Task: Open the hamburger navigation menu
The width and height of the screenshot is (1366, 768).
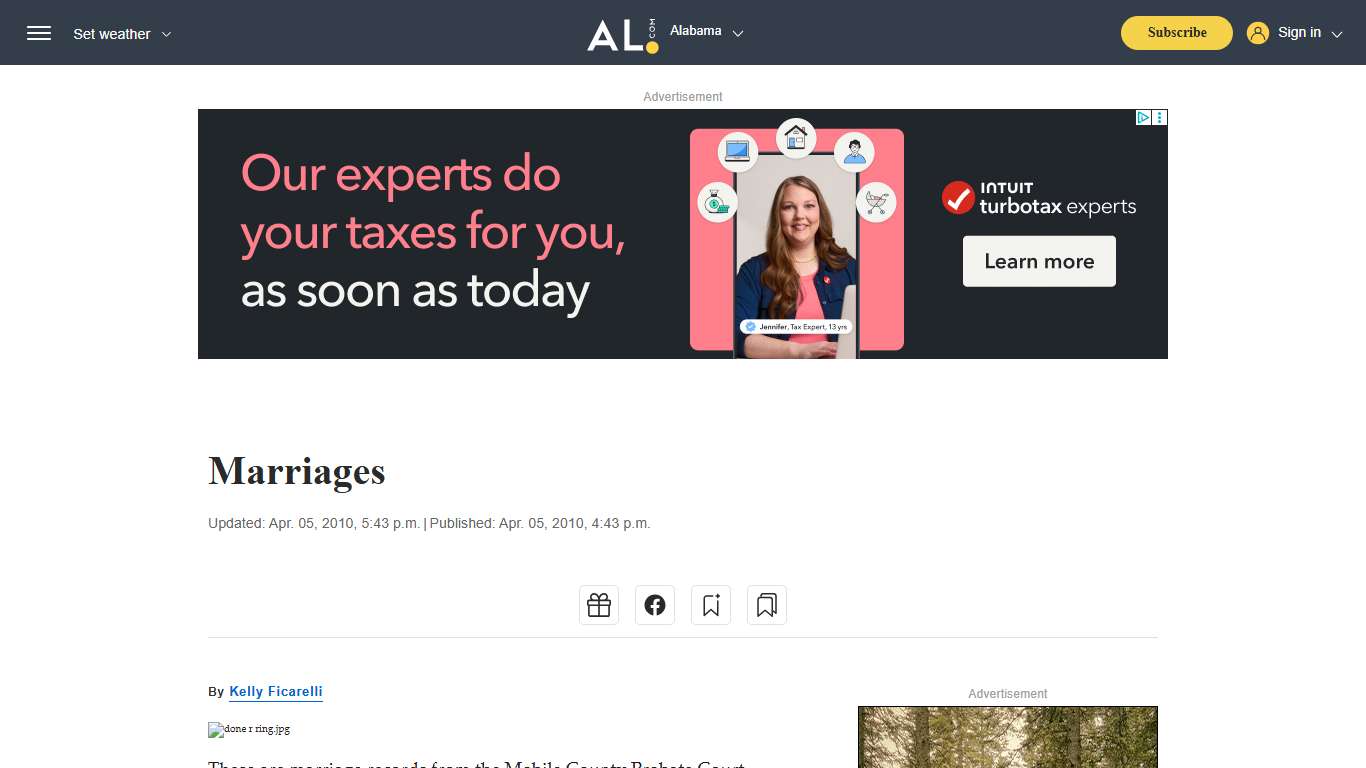Action: point(39,32)
